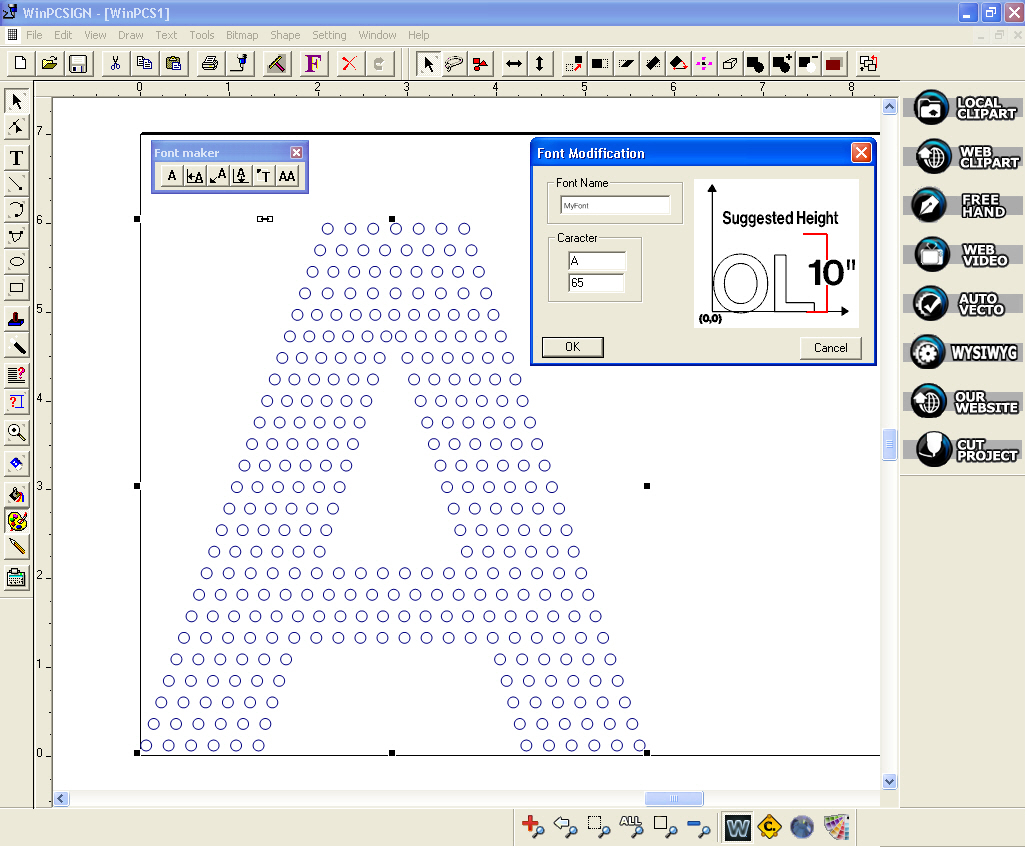The width and height of the screenshot is (1026, 848).
Task: Click the horizontal scrollbar below the canvas
Action: [673, 798]
